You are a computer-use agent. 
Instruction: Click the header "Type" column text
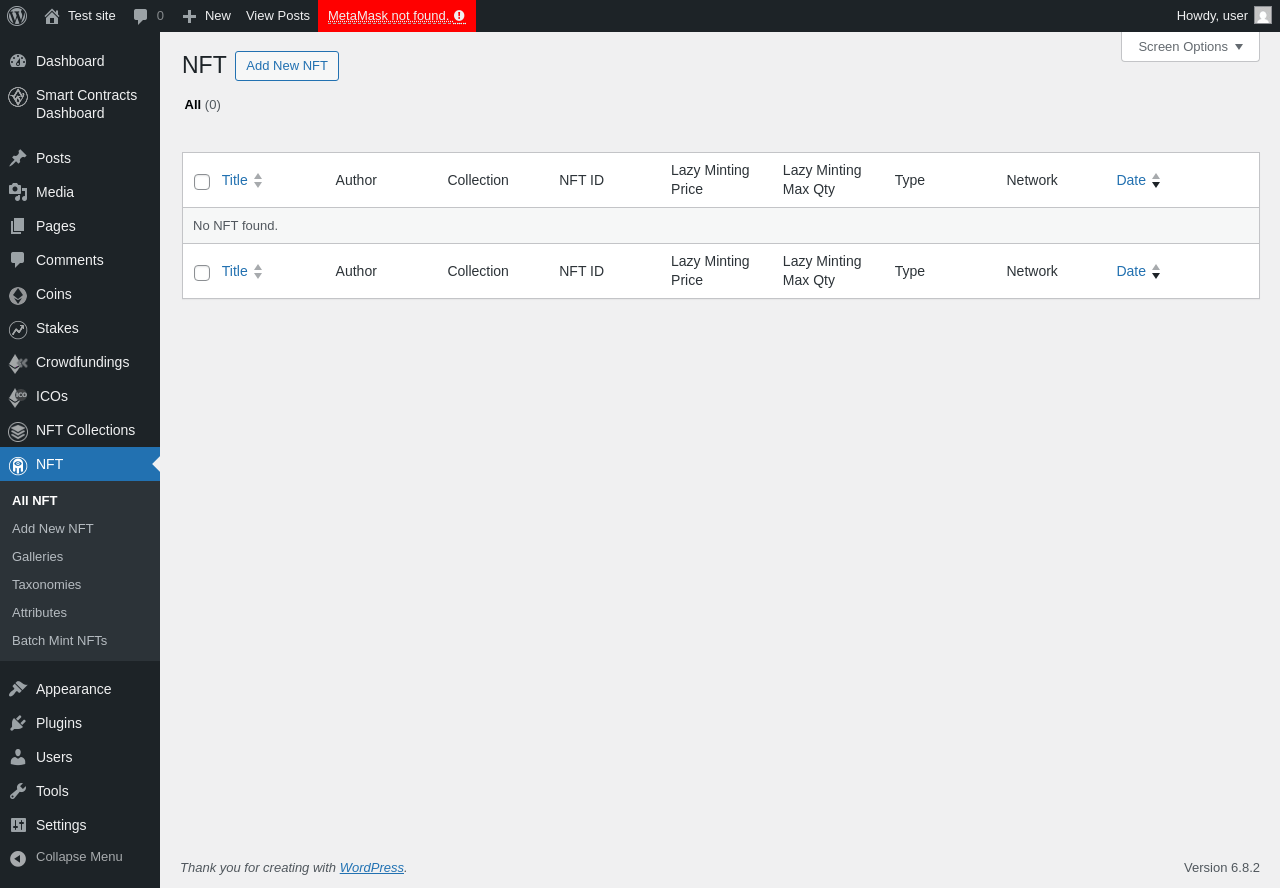point(910,180)
